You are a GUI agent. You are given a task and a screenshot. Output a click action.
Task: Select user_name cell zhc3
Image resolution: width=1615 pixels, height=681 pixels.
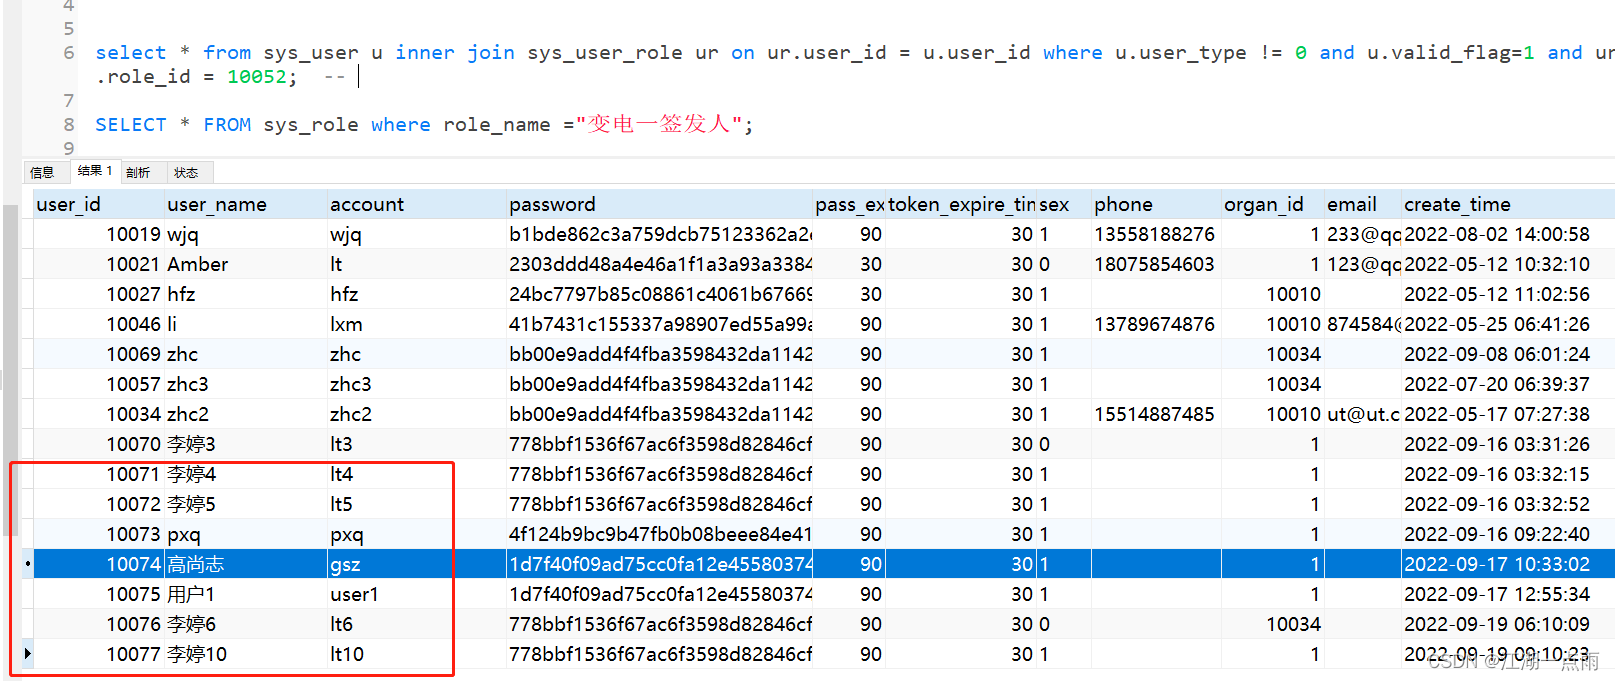tap(245, 384)
